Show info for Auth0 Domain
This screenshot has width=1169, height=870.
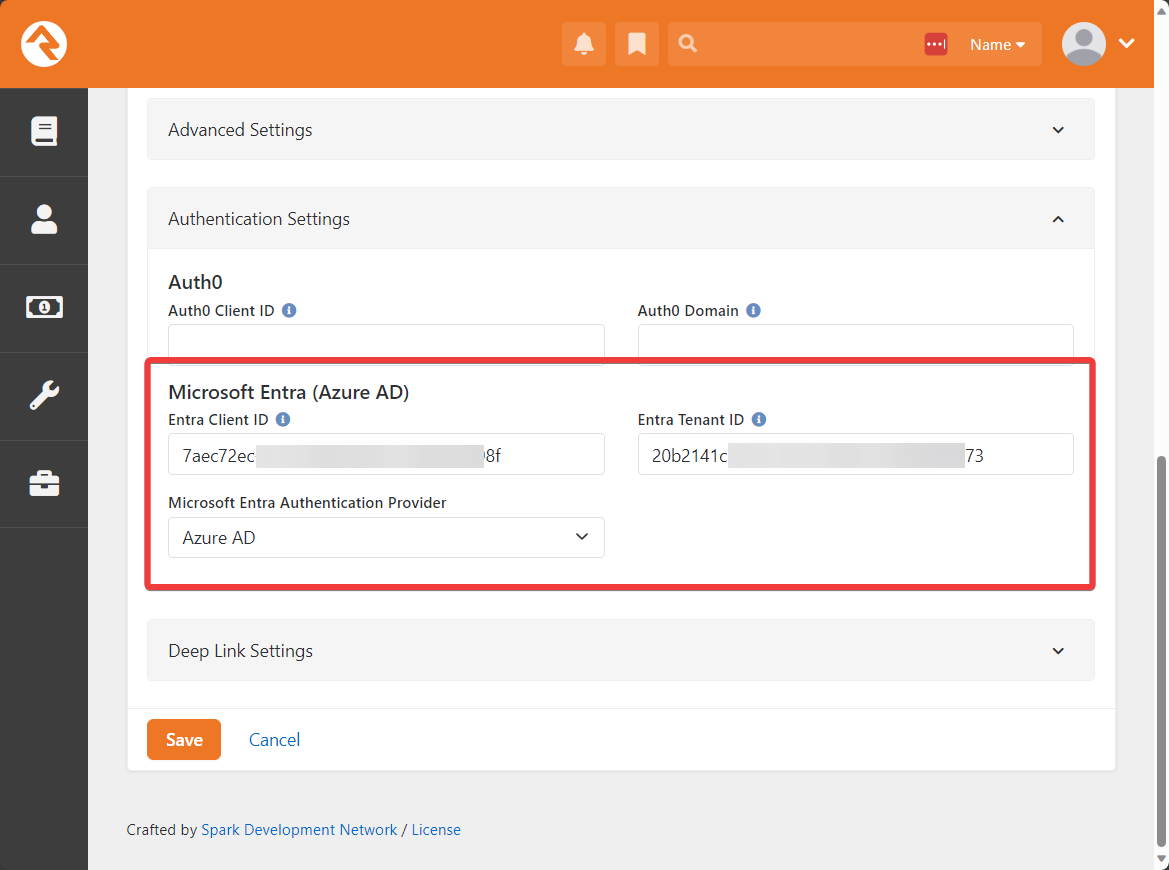pyautogui.click(x=754, y=310)
